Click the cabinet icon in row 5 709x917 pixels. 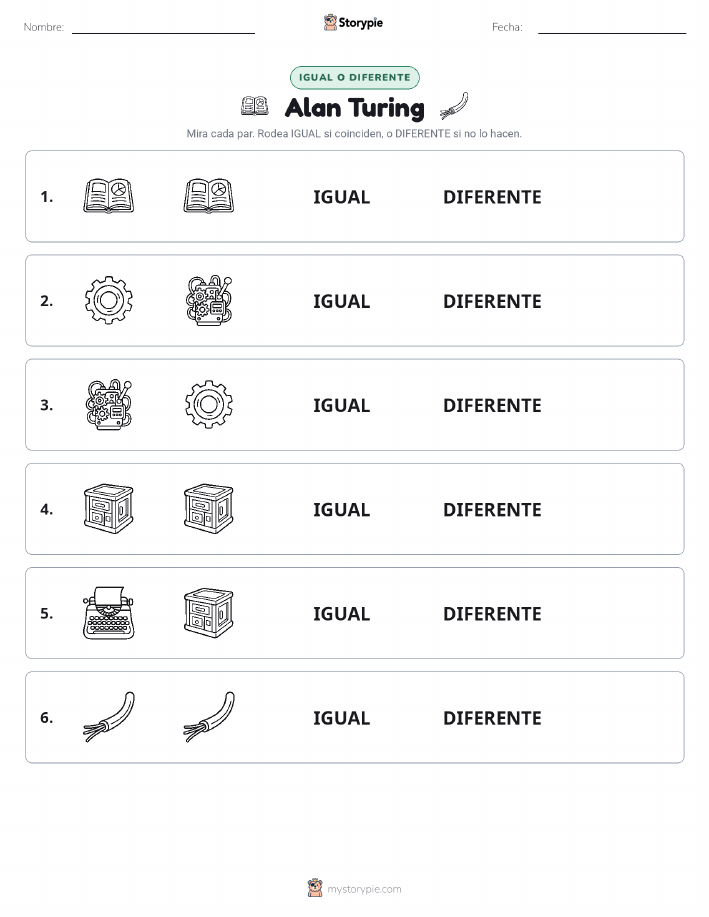[x=209, y=613]
